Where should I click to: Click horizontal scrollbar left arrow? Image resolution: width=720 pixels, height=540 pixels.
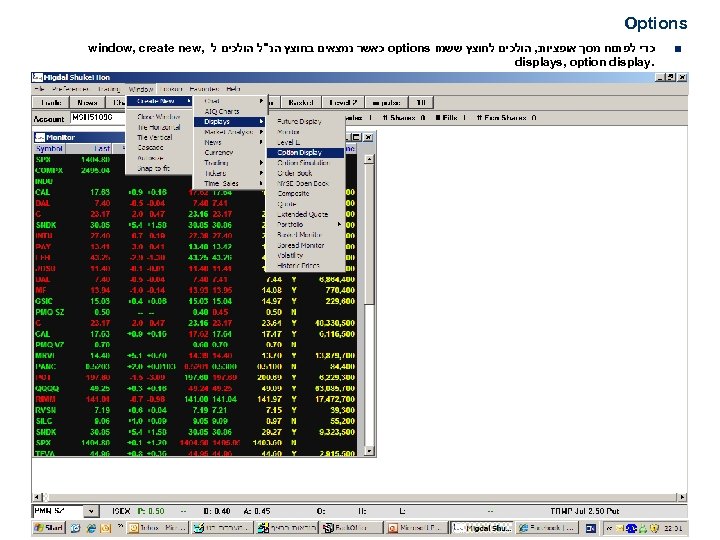click(x=38, y=497)
